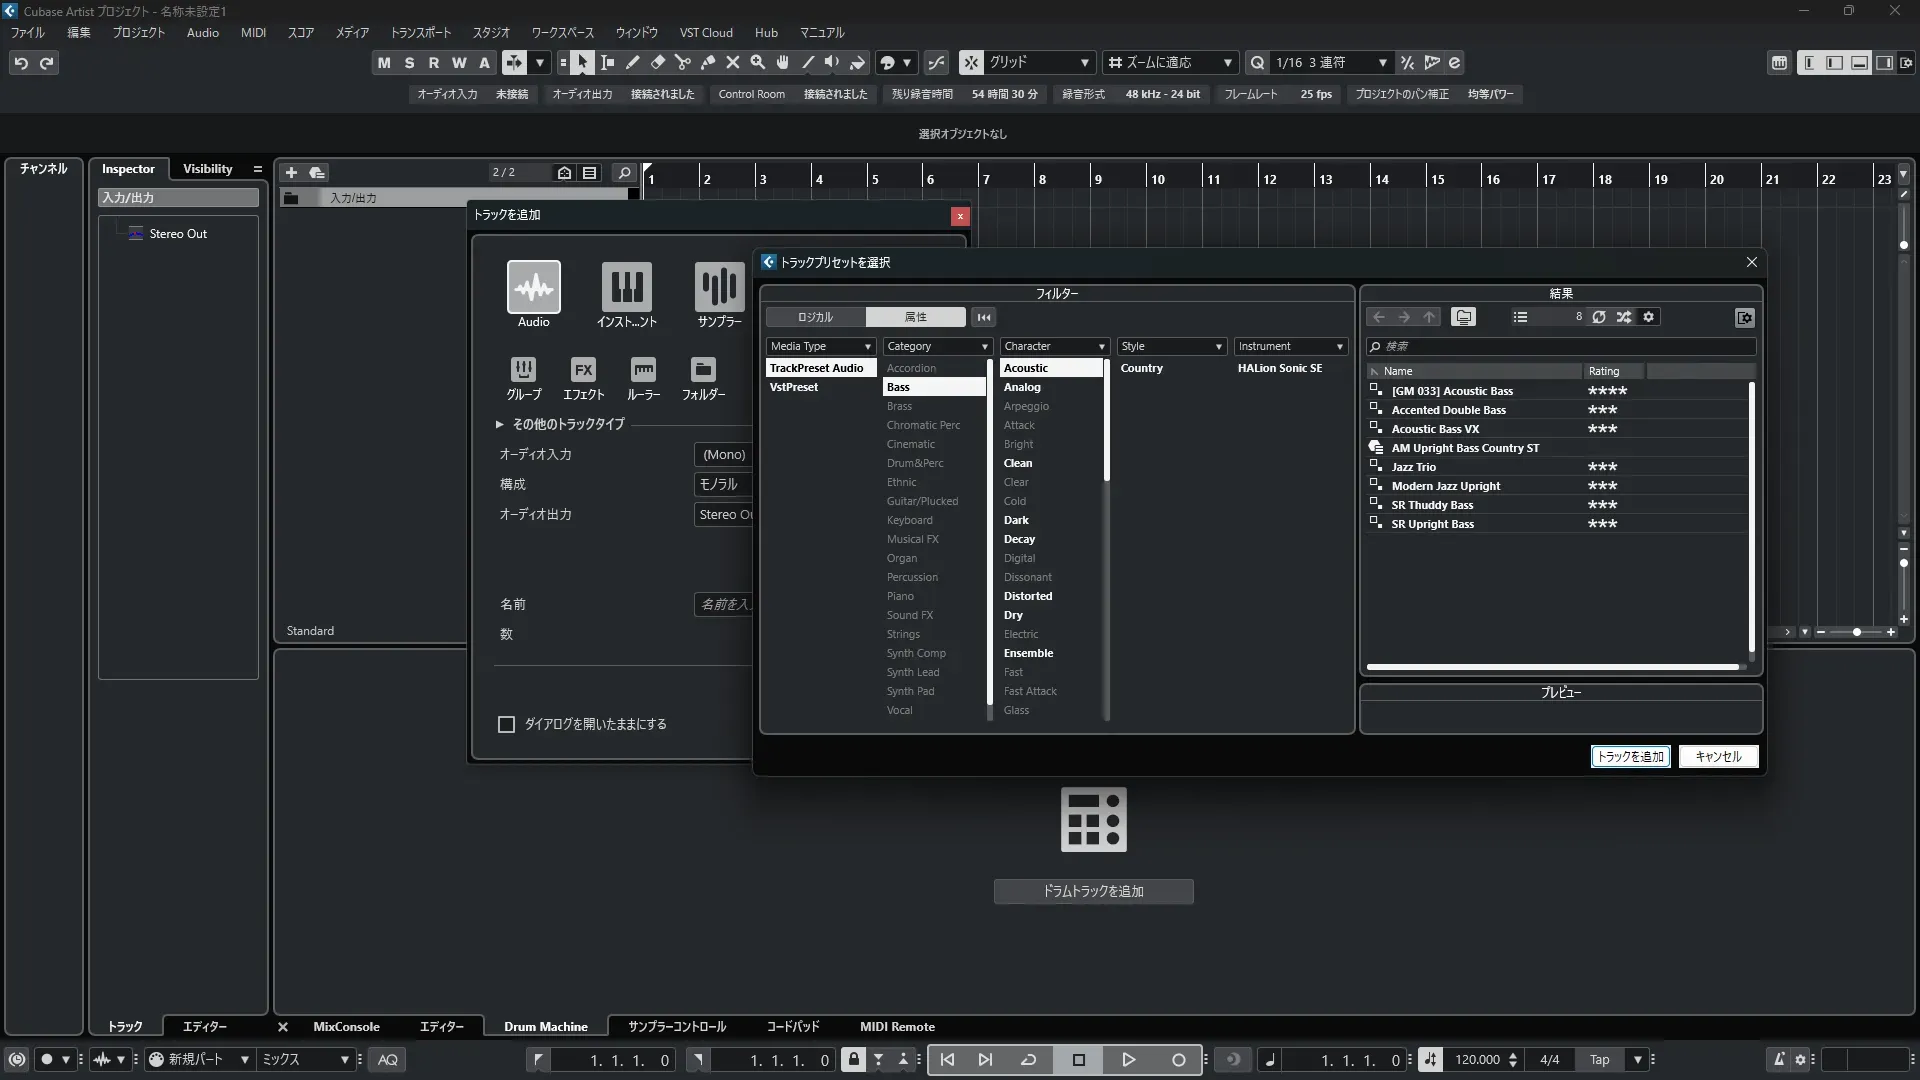Select the Scissors split tool

tap(682, 63)
